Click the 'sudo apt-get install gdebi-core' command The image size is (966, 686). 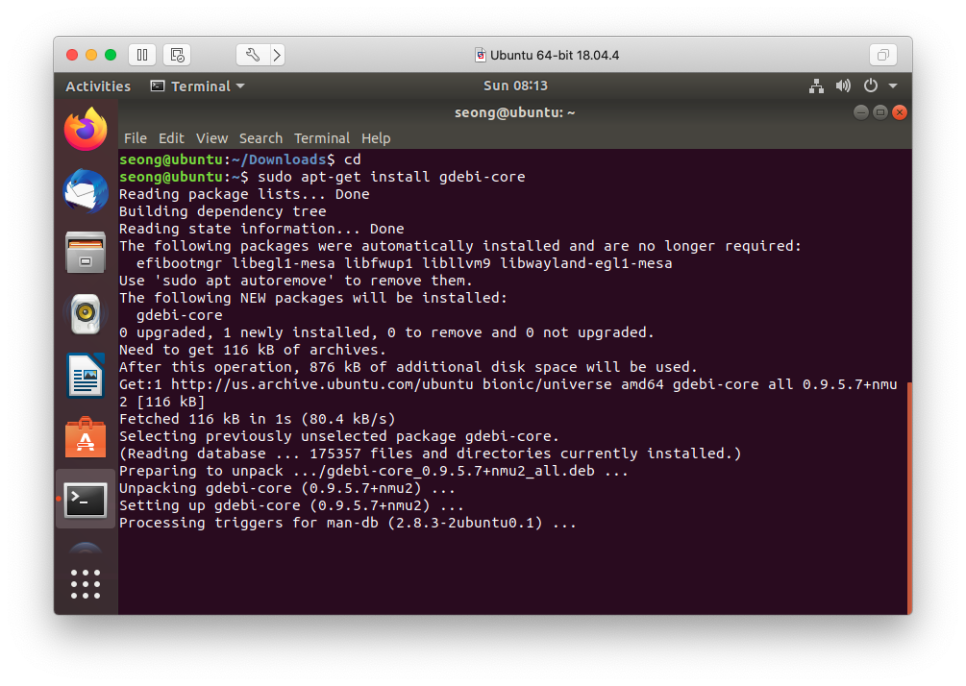(391, 177)
